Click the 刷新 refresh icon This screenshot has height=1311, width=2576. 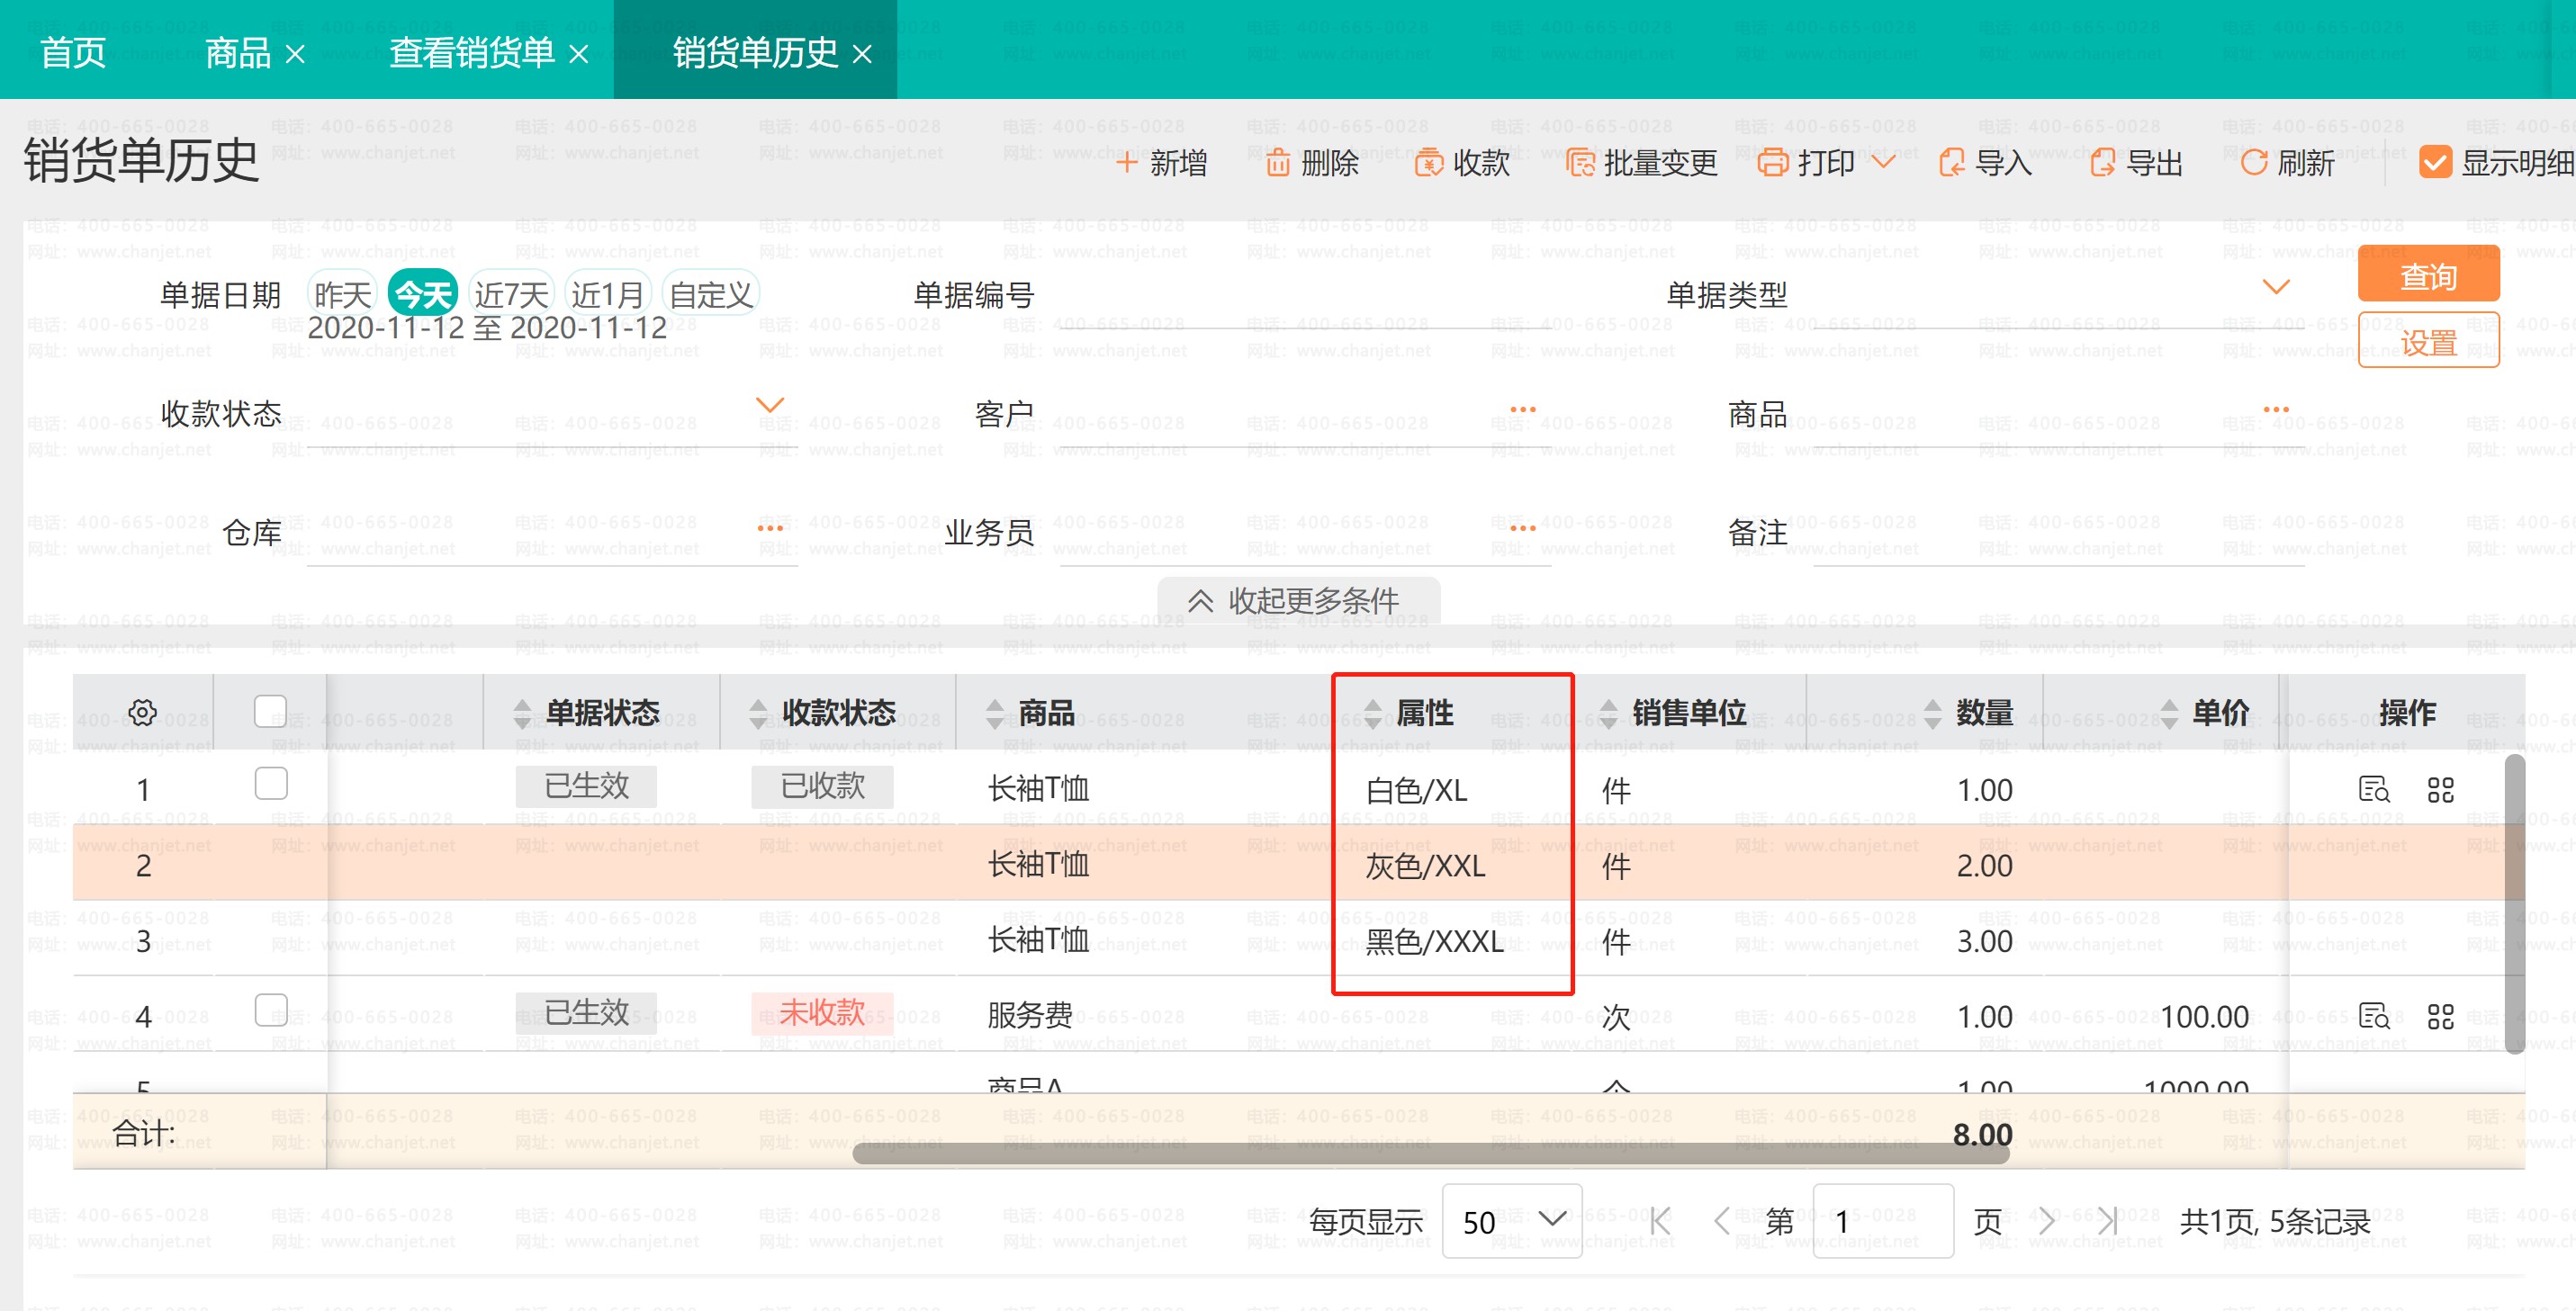pos(2253,163)
